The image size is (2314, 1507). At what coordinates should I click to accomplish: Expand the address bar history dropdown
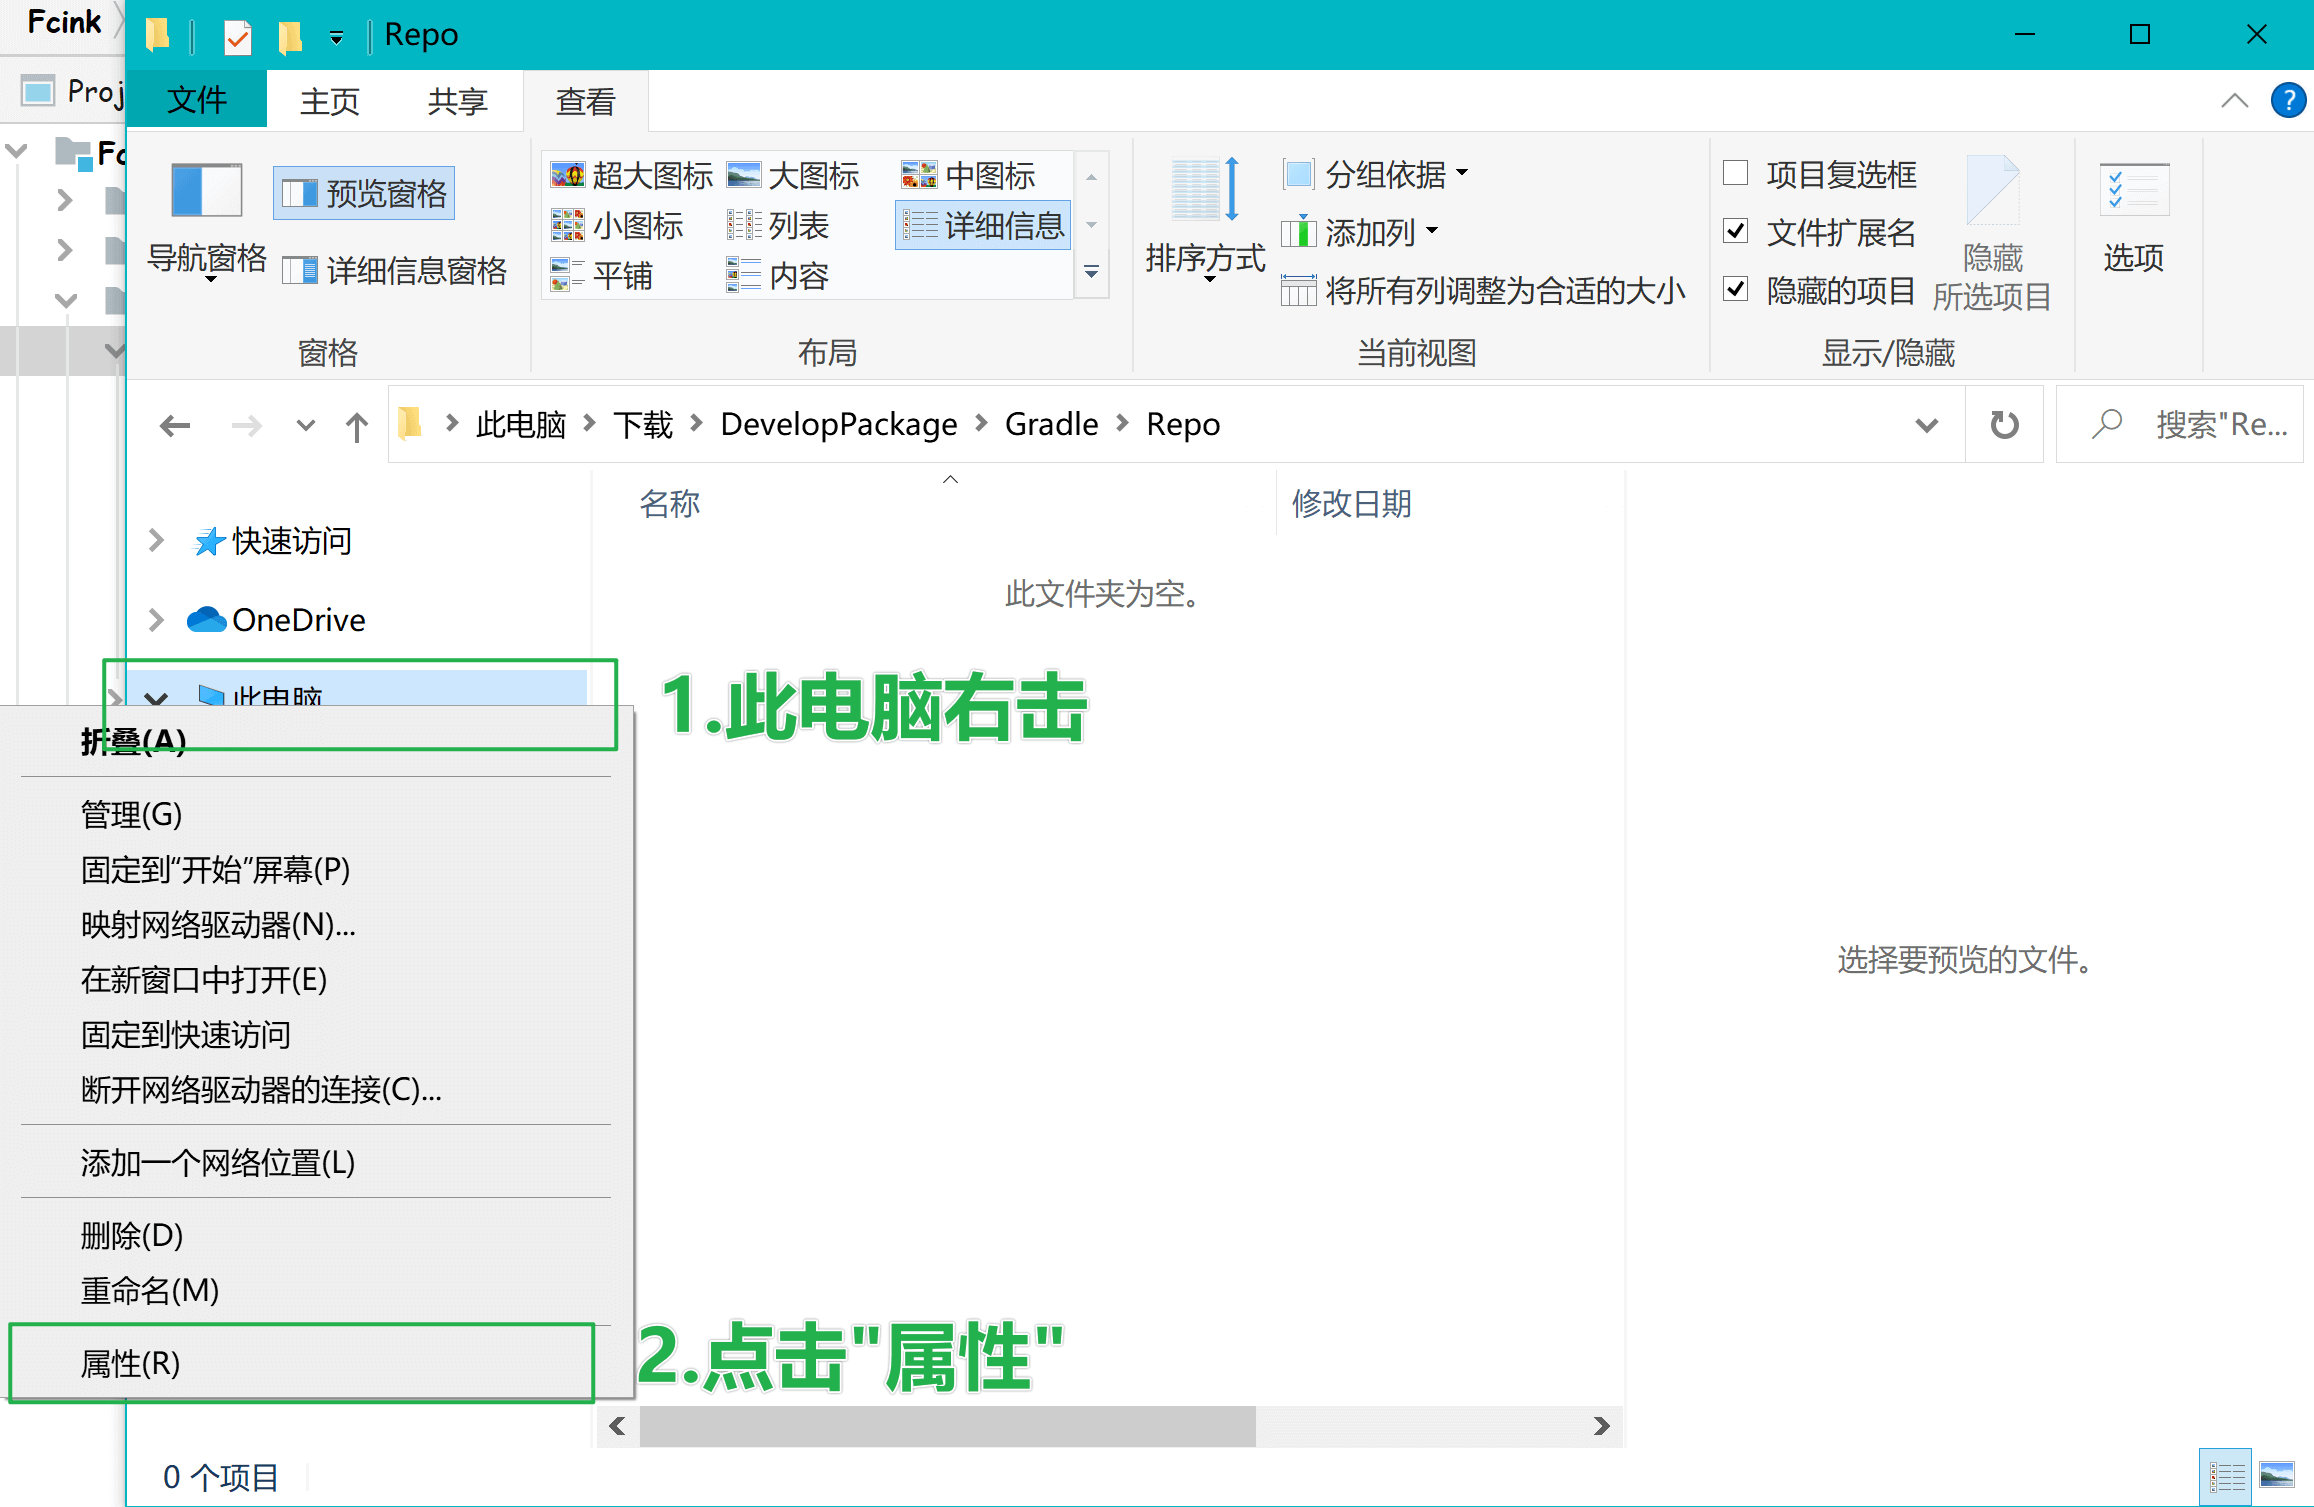tap(1927, 426)
